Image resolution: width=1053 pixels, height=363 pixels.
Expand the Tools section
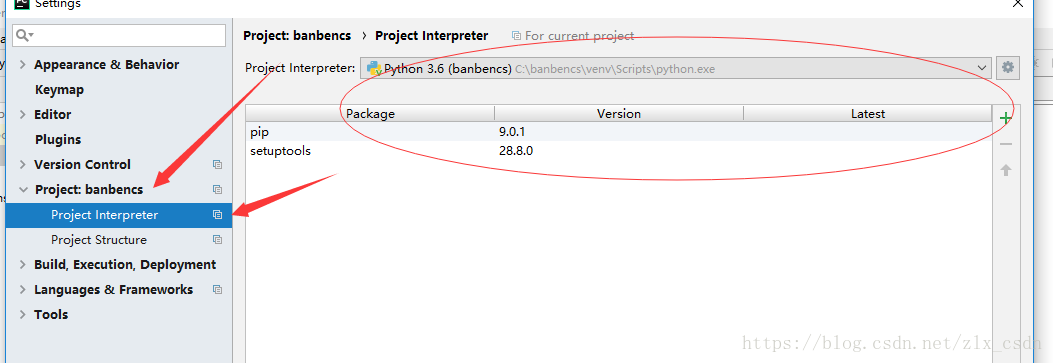(23, 314)
